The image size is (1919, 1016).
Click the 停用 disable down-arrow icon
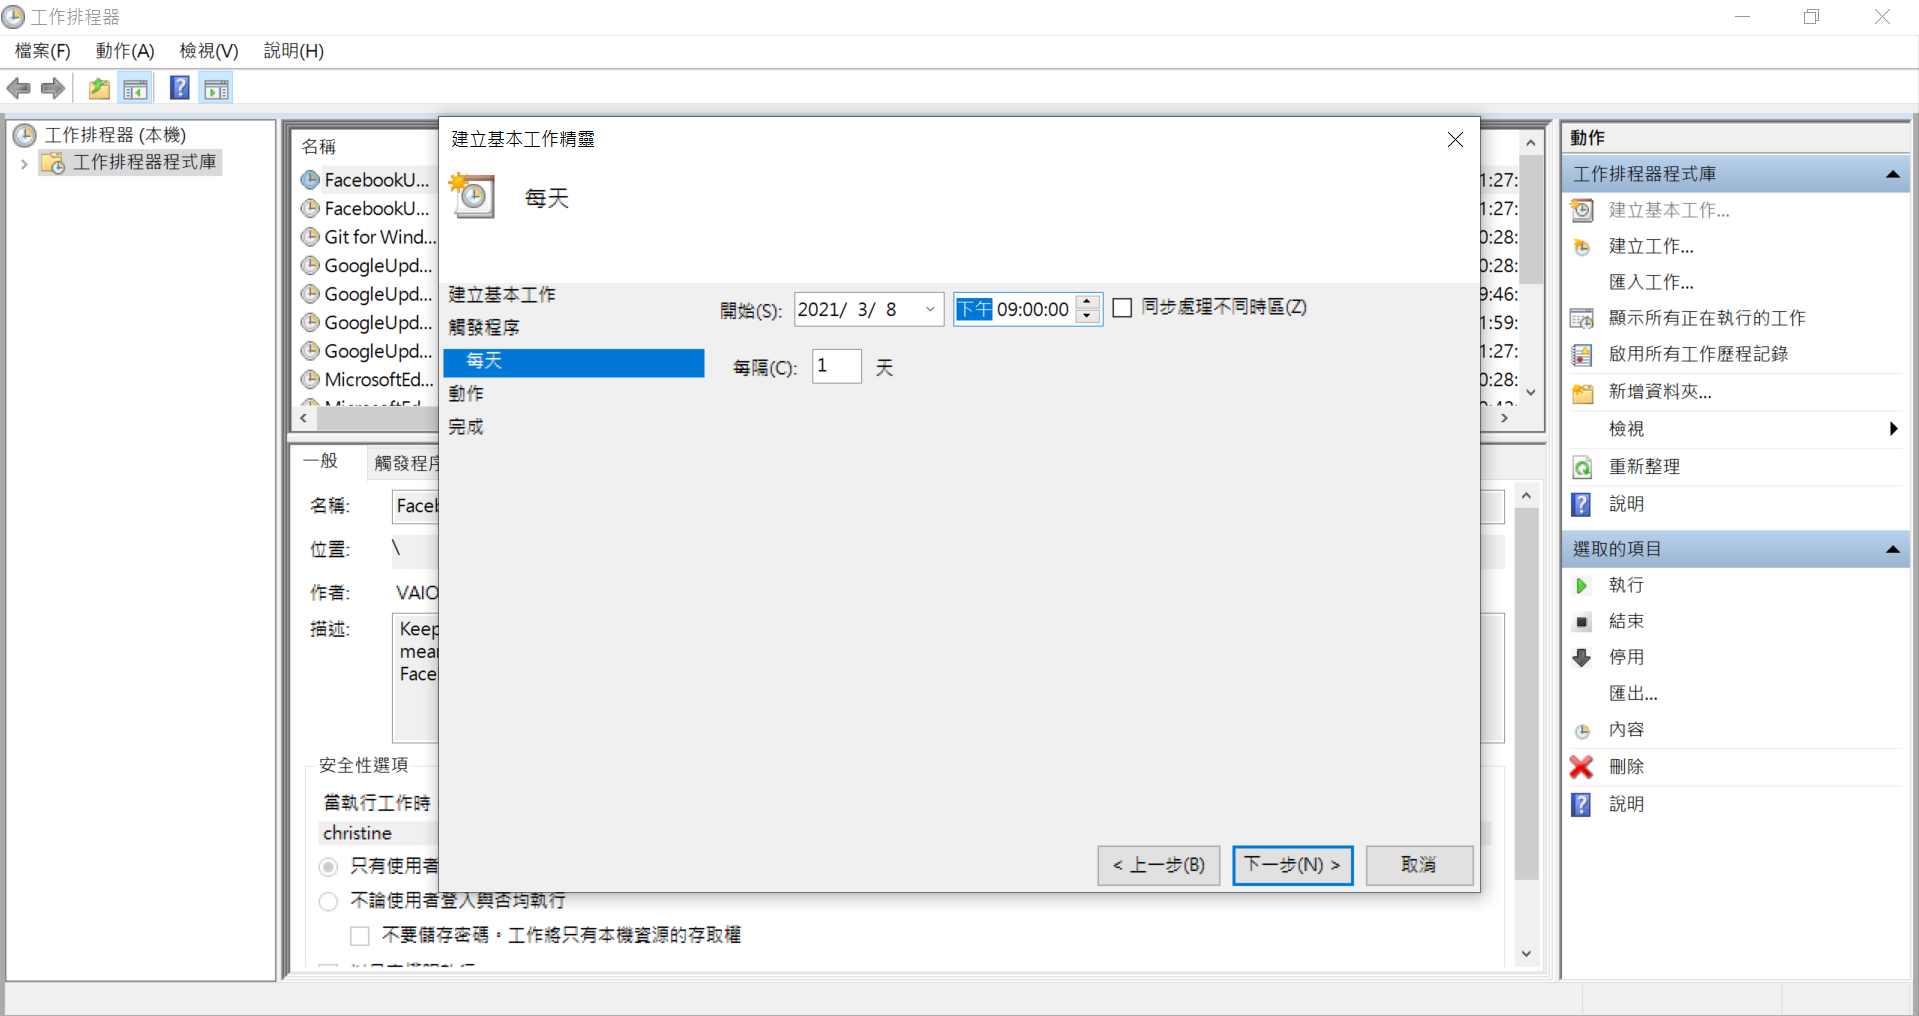coord(1581,658)
